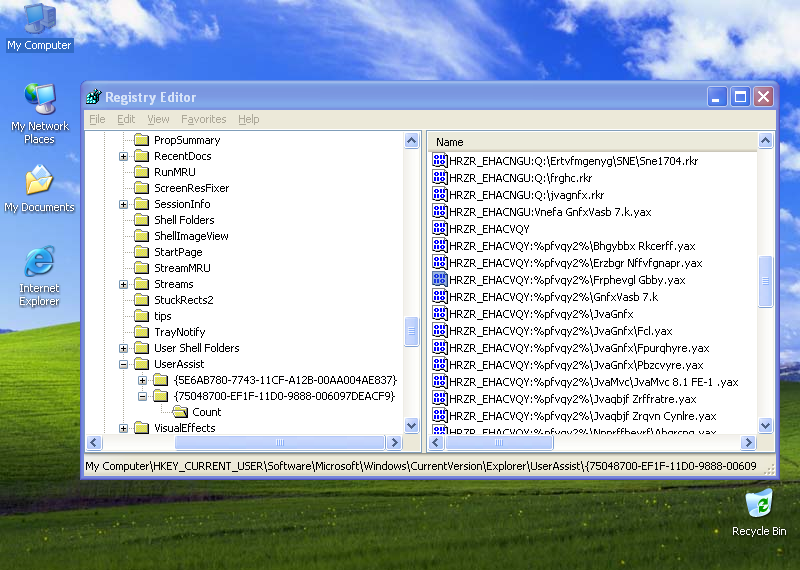Select the tips folder icon
Screen dimensions: 800x570
[141, 316]
